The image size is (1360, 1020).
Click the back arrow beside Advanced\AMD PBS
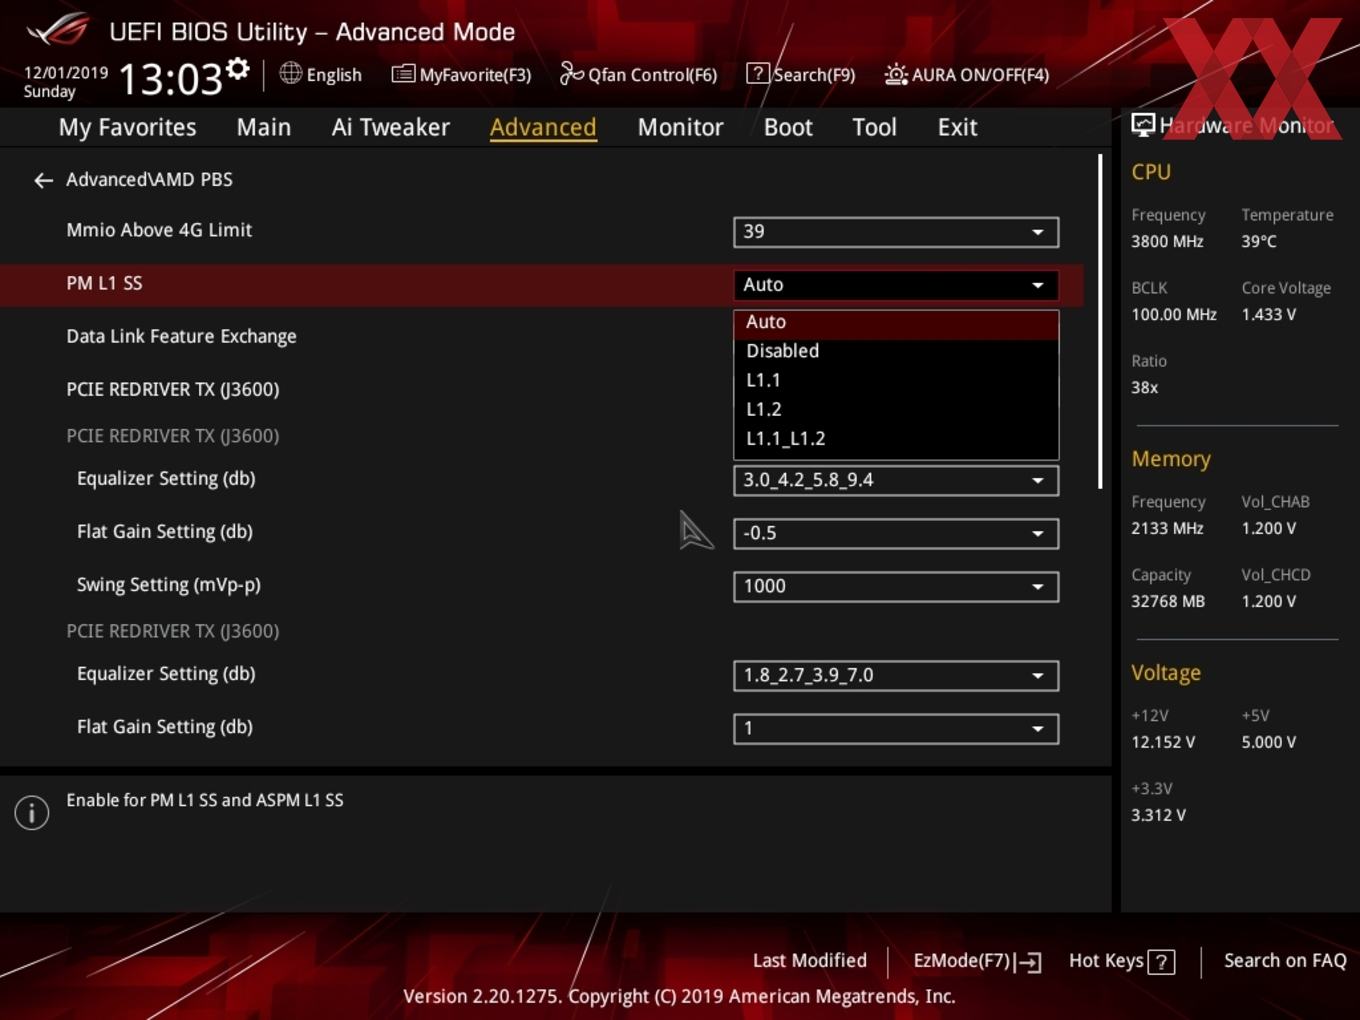(x=43, y=180)
